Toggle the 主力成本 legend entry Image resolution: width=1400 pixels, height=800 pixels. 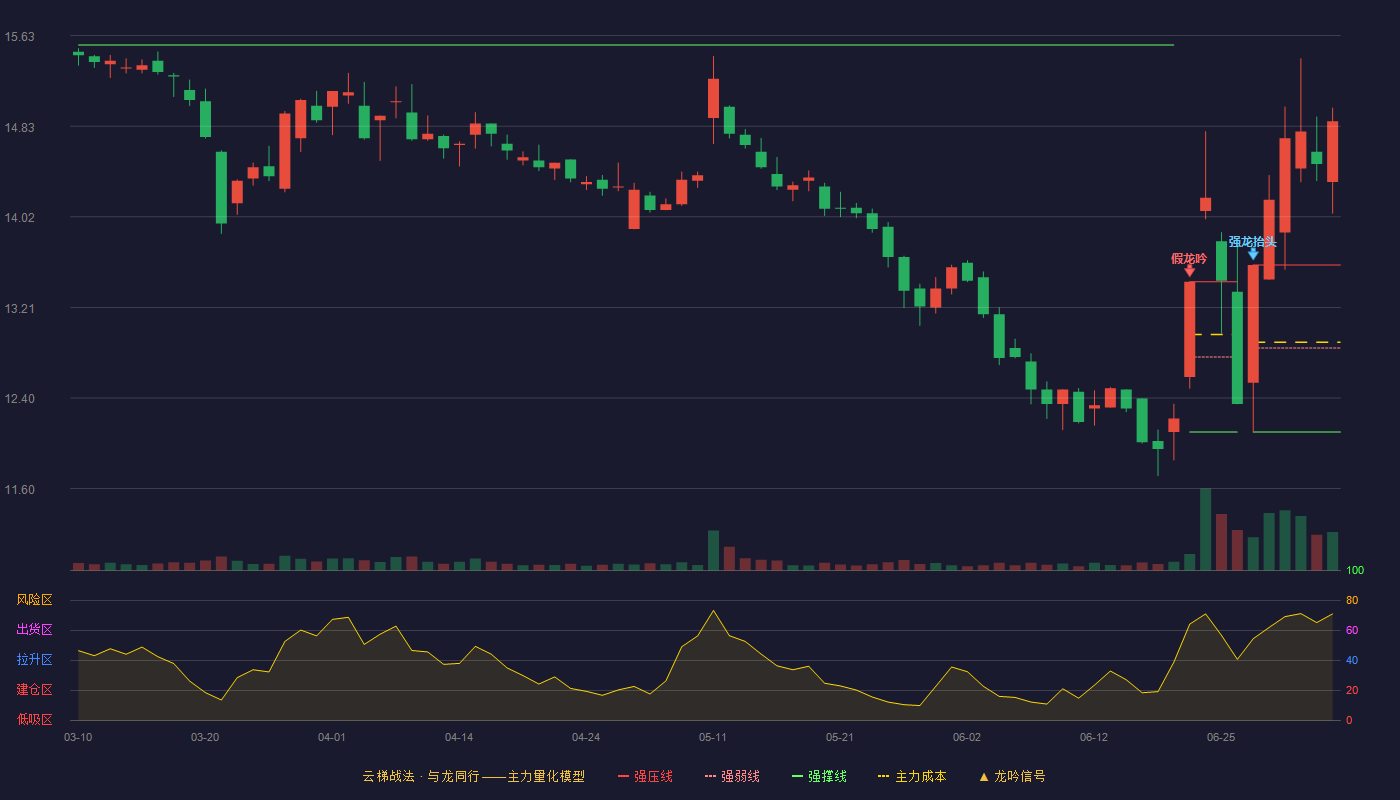click(x=912, y=776)
